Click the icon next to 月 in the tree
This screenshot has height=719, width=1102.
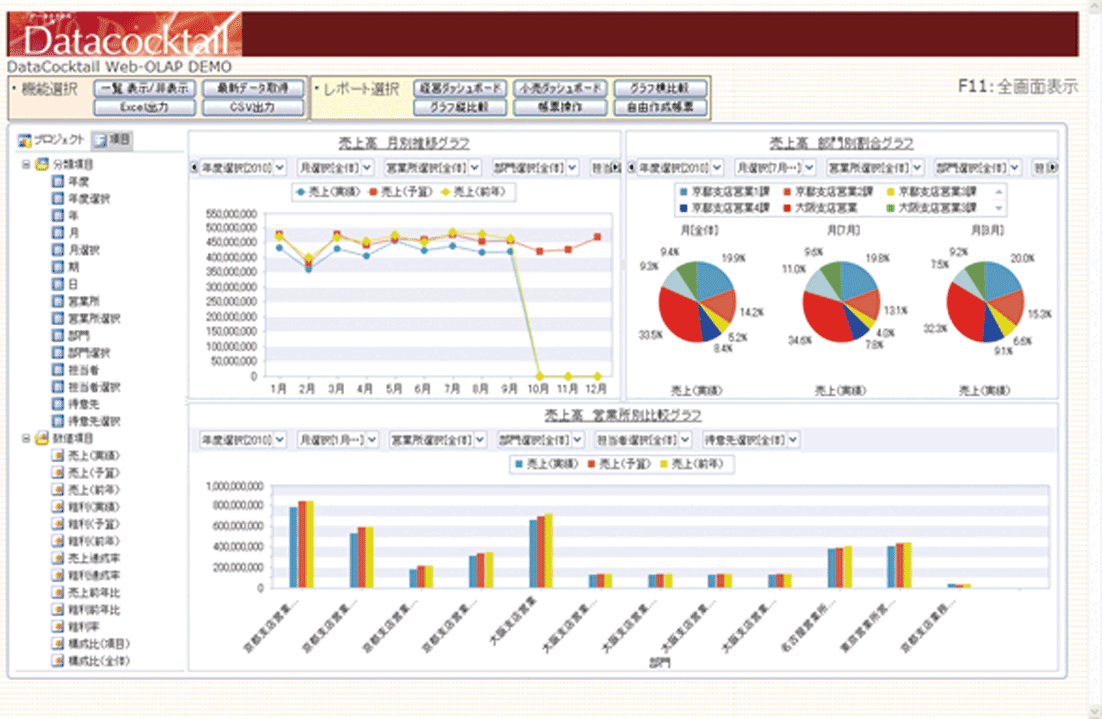pos(58,233)
